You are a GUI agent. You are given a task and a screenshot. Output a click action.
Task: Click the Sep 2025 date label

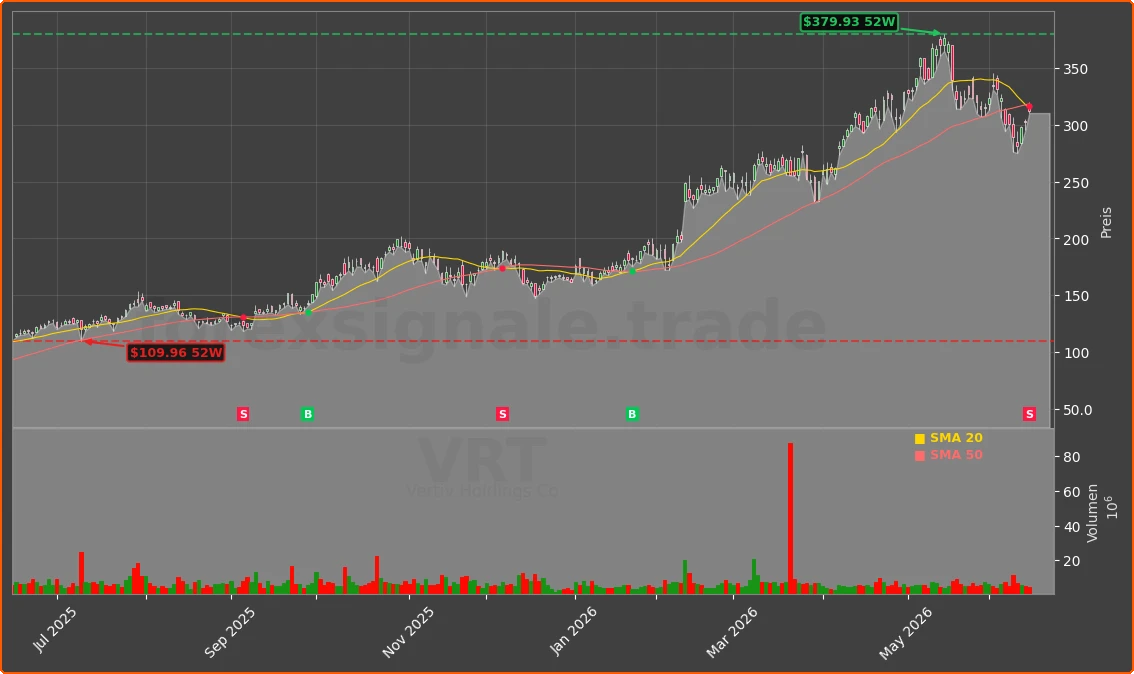pos(229,633)
